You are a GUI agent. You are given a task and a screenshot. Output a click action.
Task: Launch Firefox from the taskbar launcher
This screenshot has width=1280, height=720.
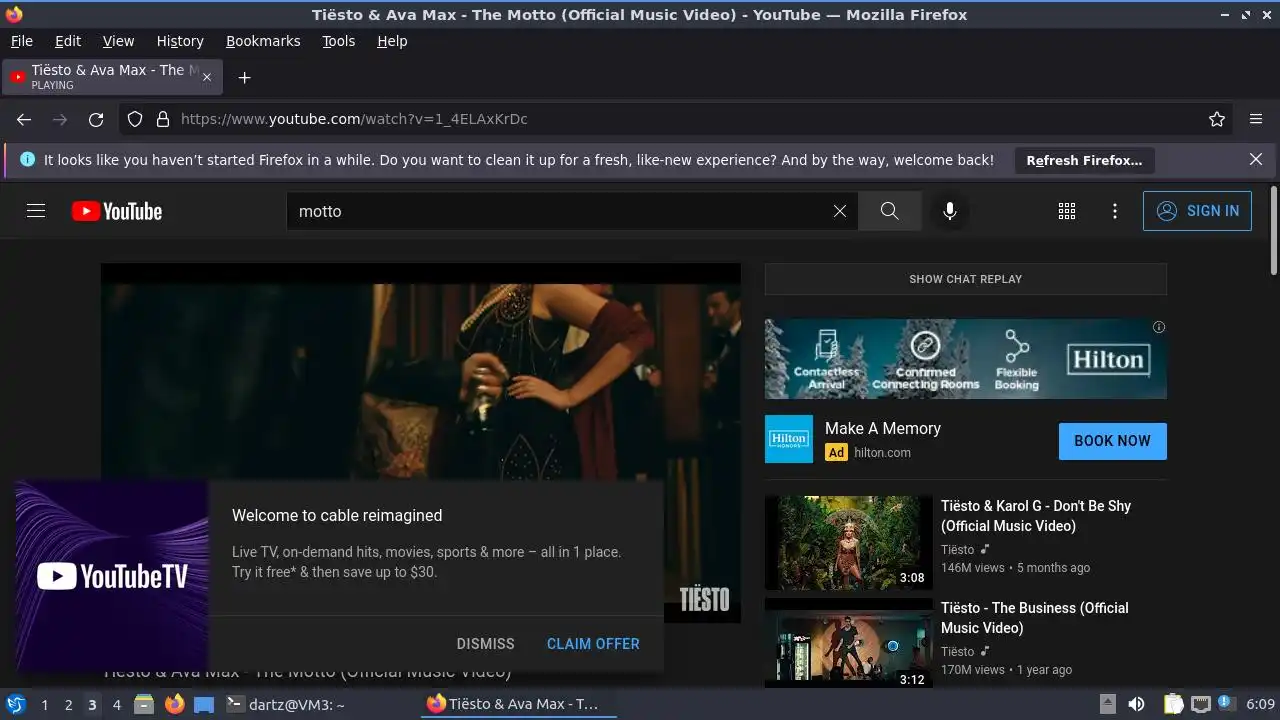174,704
